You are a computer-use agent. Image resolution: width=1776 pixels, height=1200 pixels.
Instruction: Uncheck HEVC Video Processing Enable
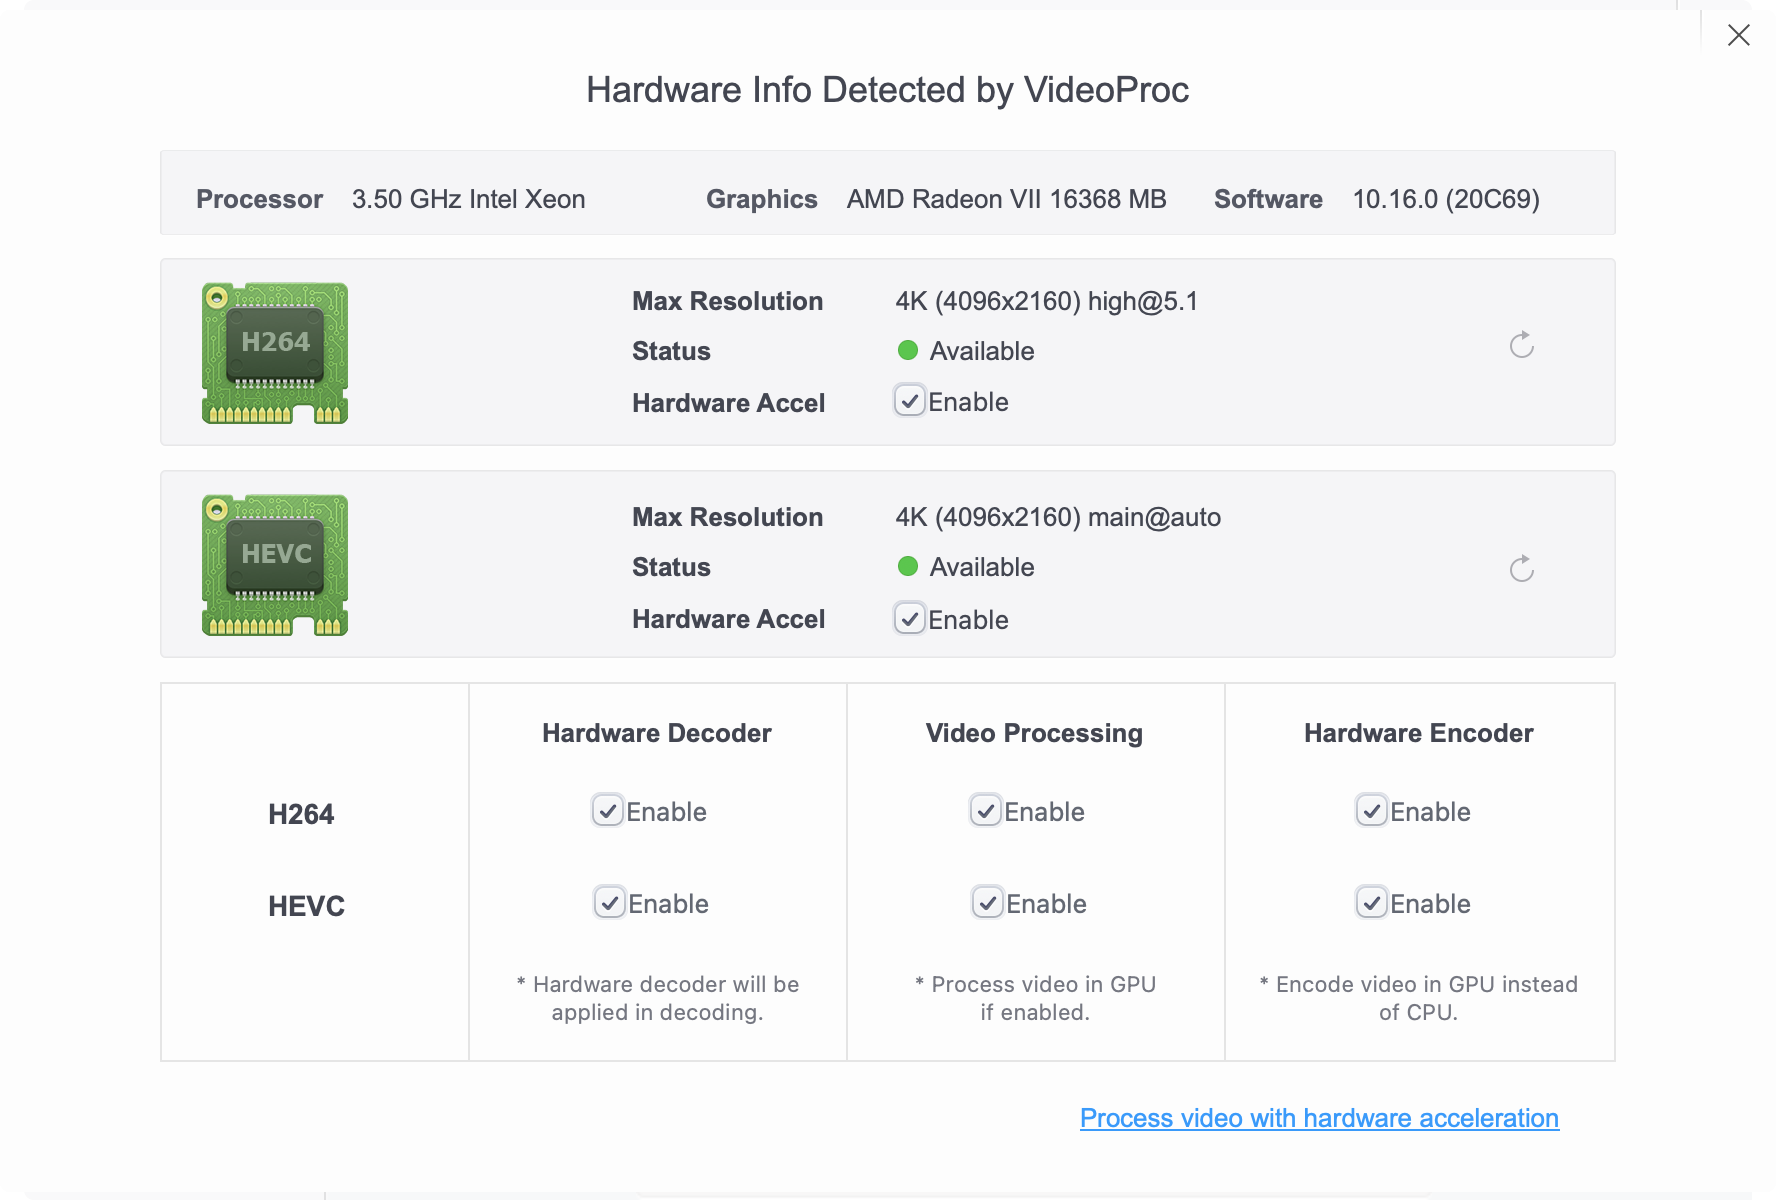[988, 903]
